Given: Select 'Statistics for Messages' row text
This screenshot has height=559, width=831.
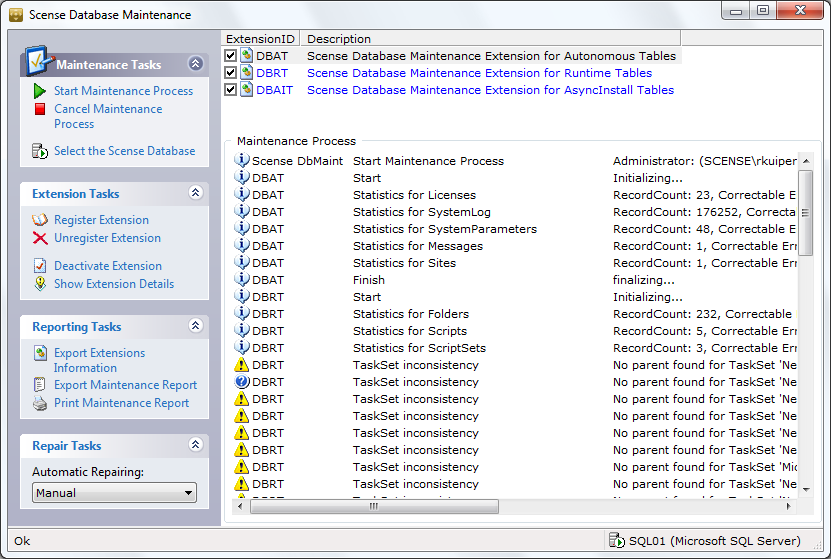Looking at the screenshot, I should (418, 246).
